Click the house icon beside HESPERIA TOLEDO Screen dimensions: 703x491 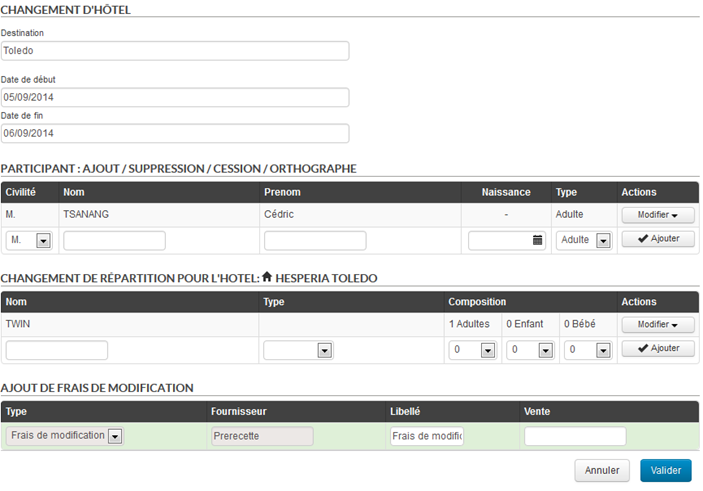point(267,277)
